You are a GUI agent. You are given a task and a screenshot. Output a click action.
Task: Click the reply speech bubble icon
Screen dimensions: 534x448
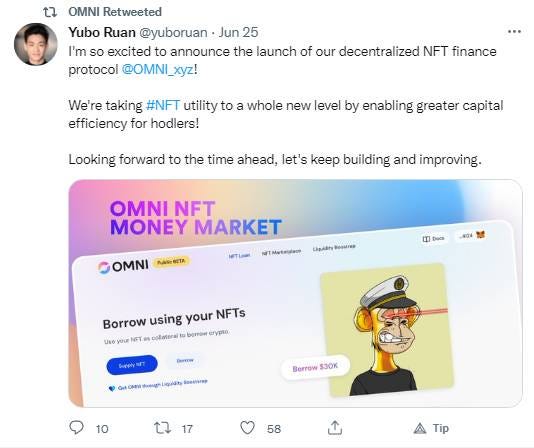[76, 427]
